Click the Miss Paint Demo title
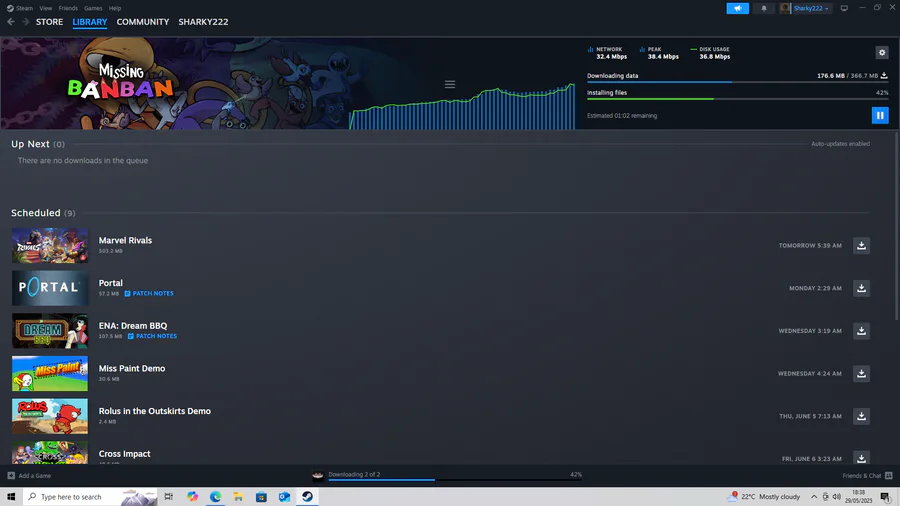This screenshot has height=506, width=900. click(132, 368)
